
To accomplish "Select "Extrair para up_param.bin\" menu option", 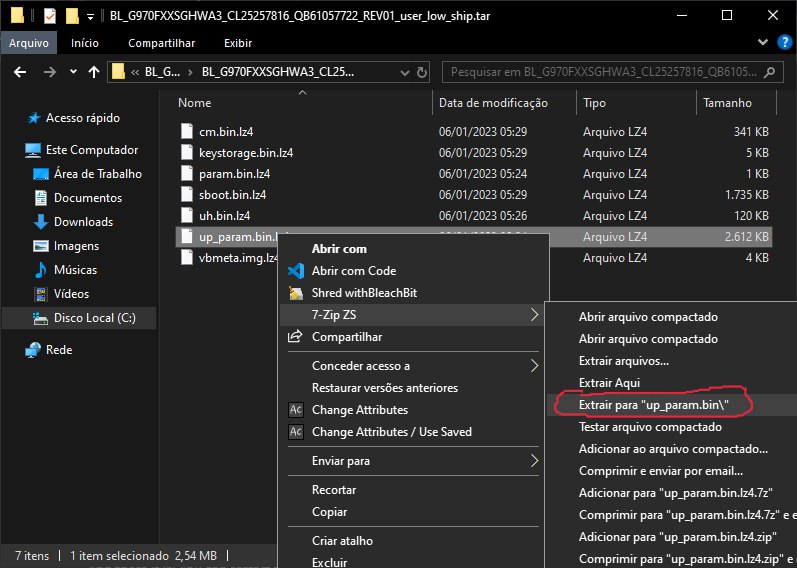I will click(x=654, y=405).
